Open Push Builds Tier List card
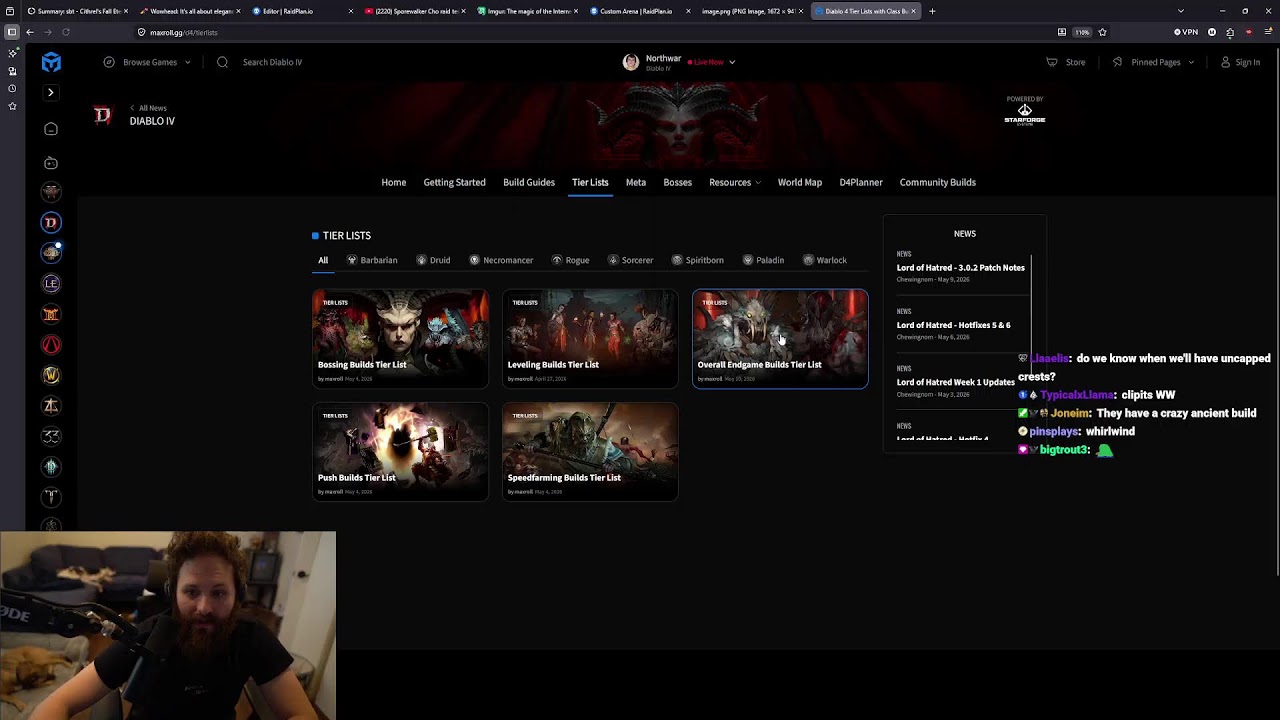 click(x=400, y=451)
